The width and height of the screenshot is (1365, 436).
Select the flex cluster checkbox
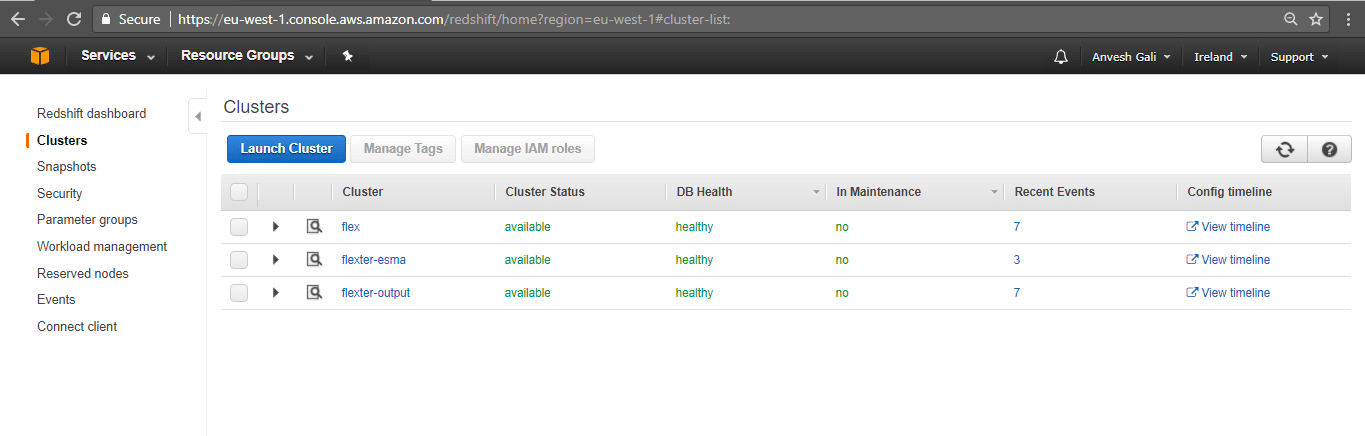[239, 227]
